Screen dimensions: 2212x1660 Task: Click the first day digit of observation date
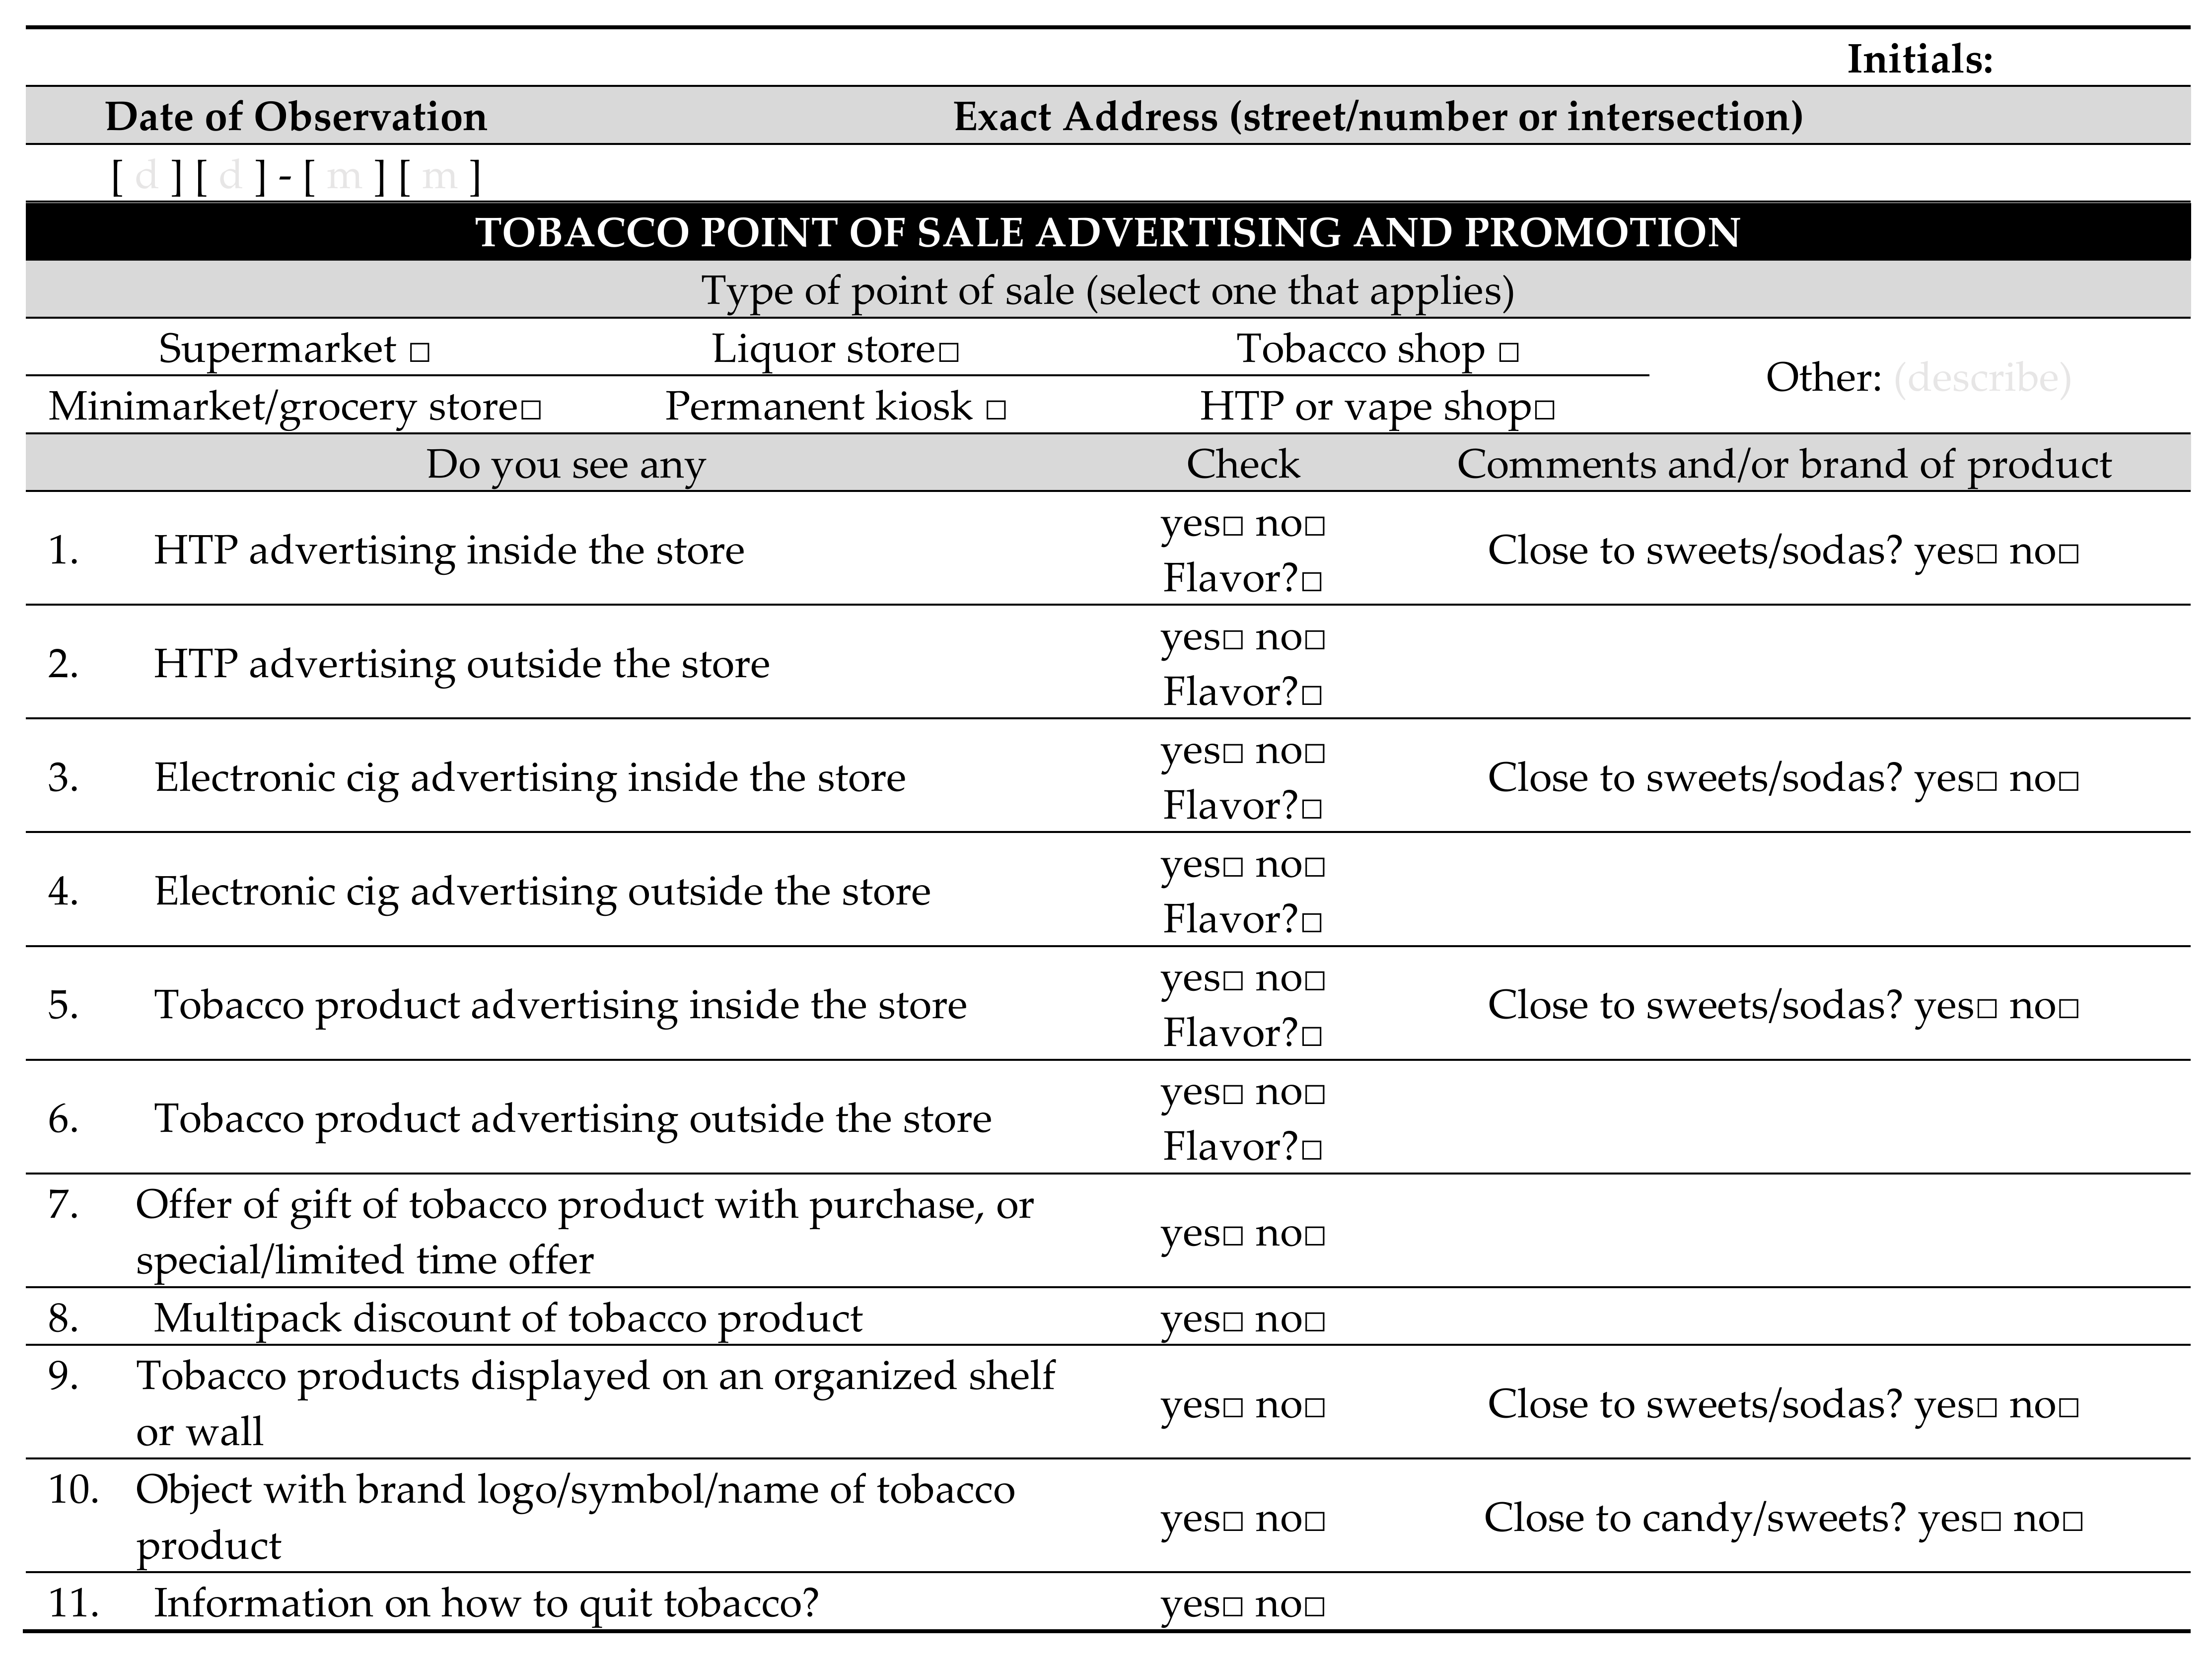(146, 177)
